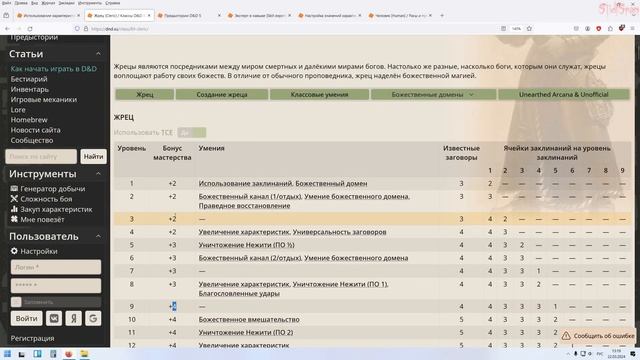The width and height of the screenshot is (640, 360).
Task: Open Как начать играть в D&D
Action: coord(53,69)
